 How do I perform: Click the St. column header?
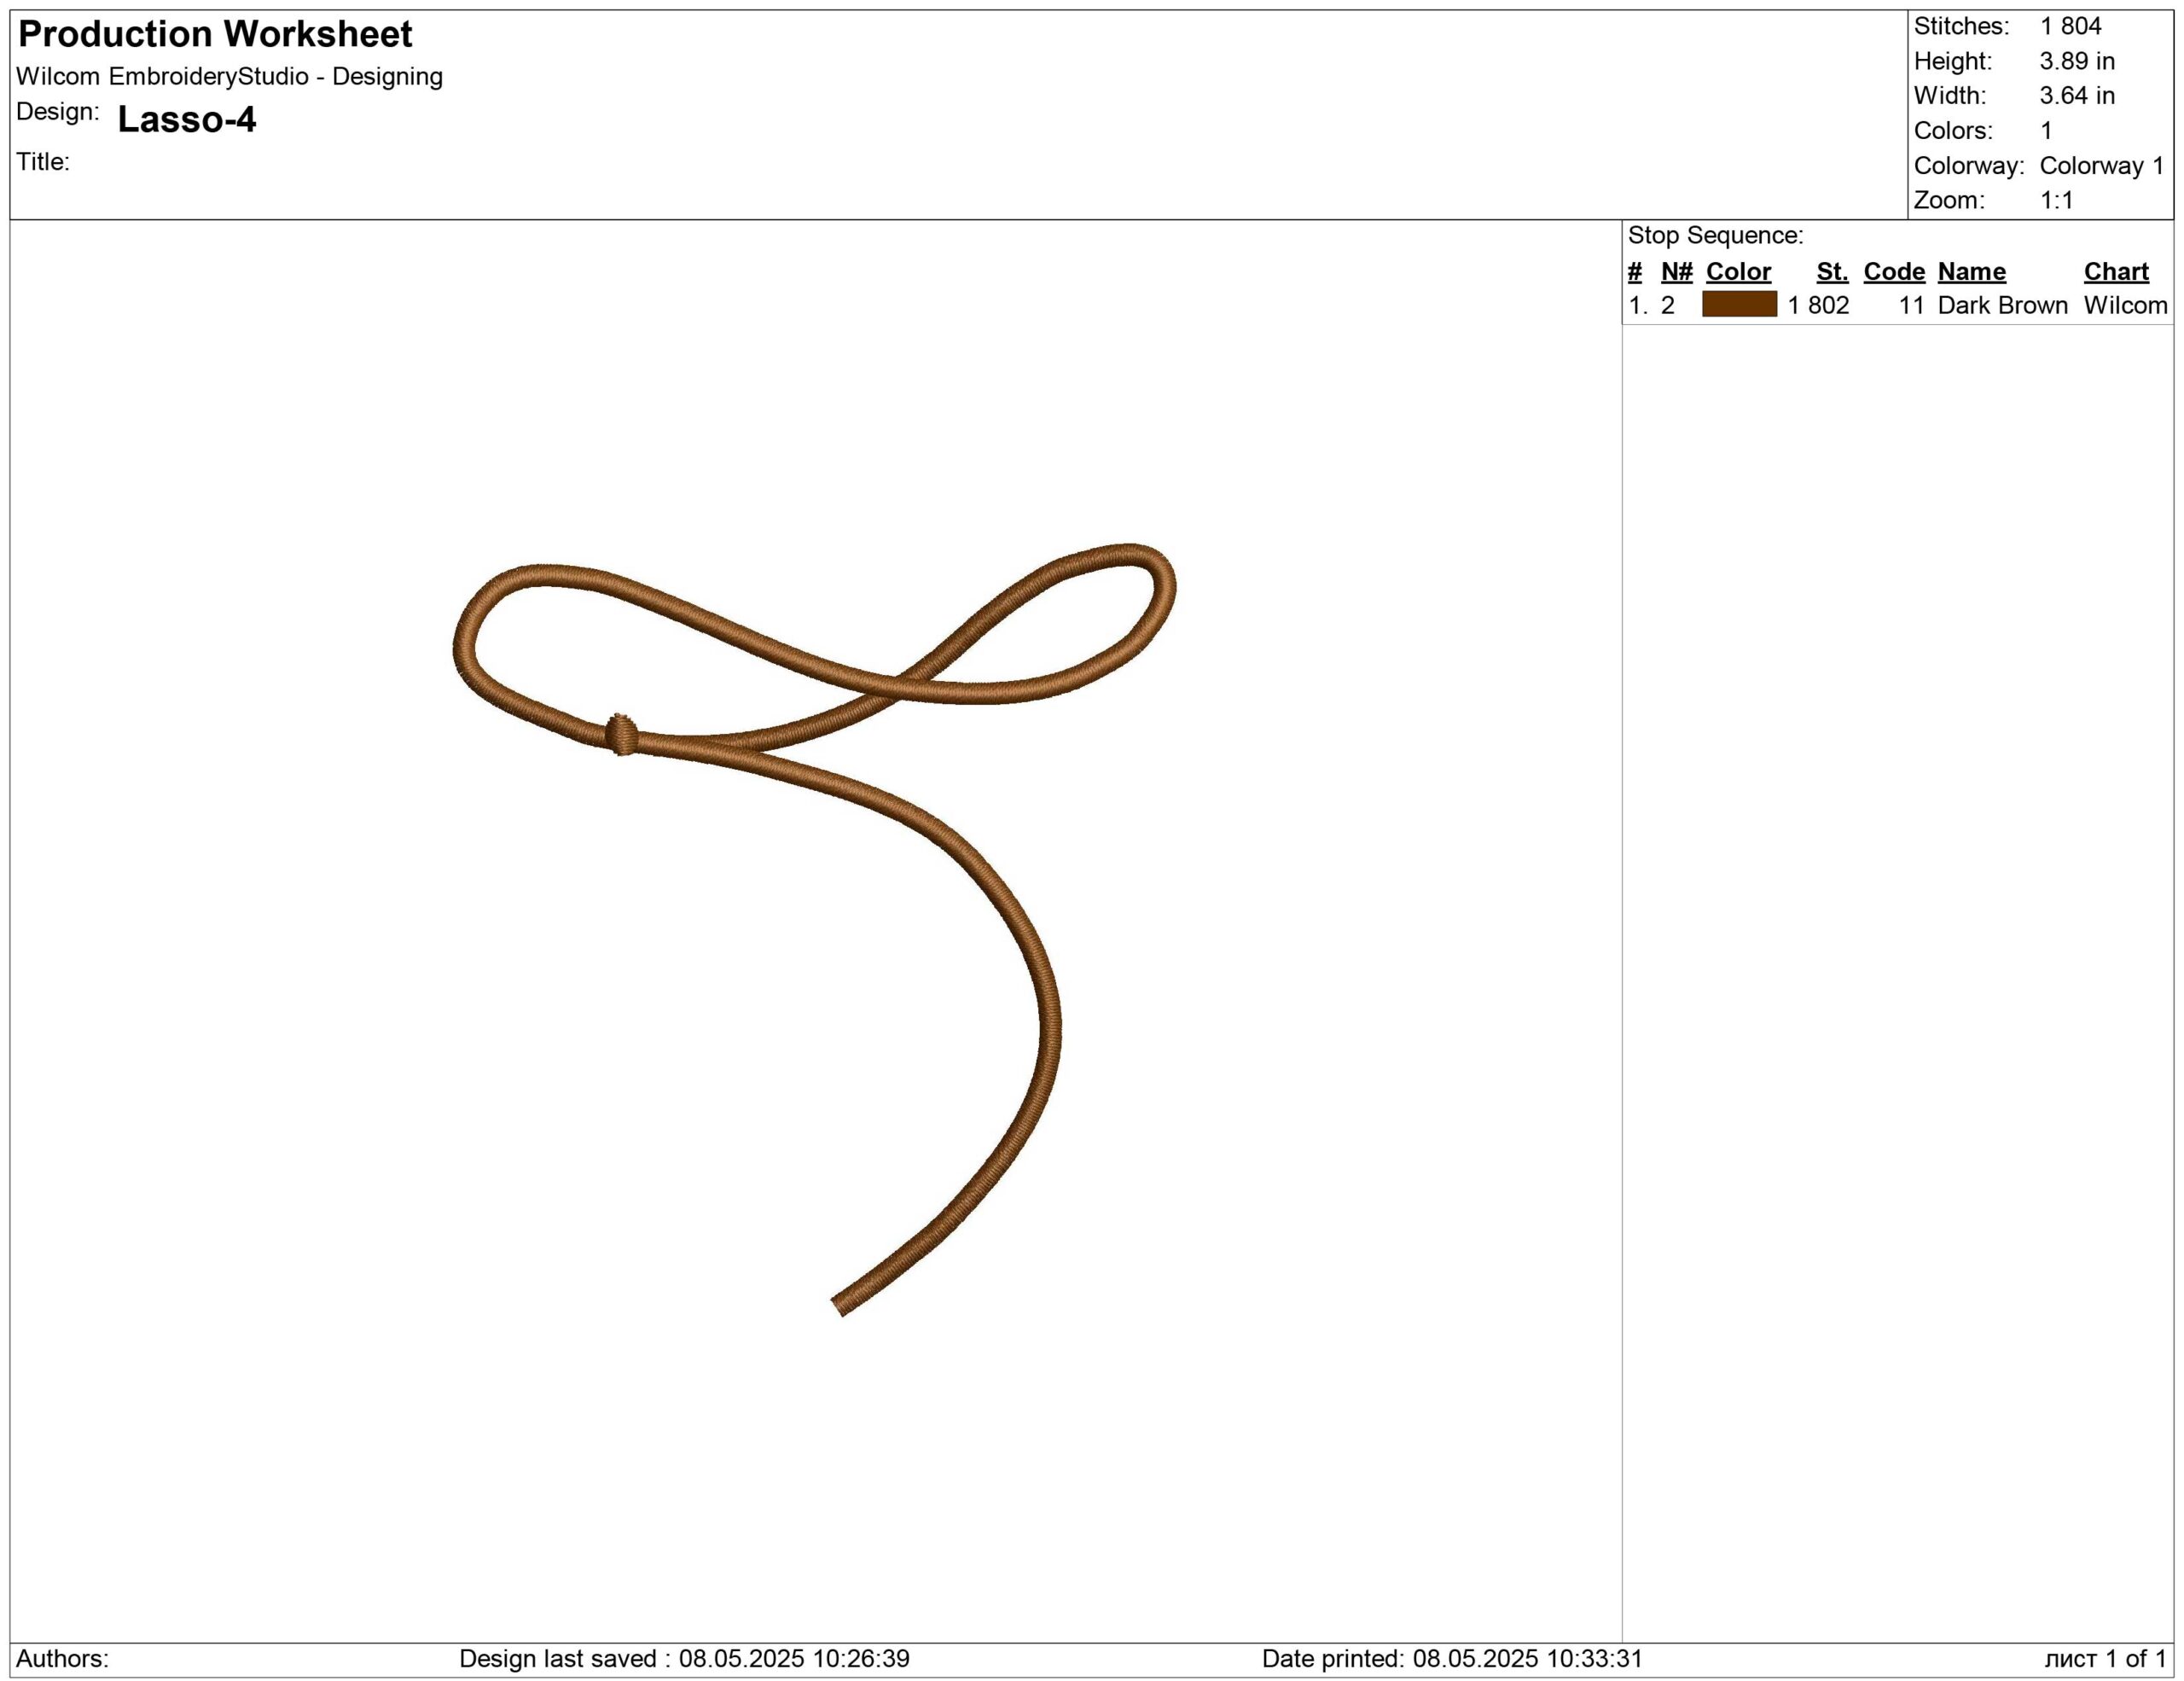[1832, 272]
